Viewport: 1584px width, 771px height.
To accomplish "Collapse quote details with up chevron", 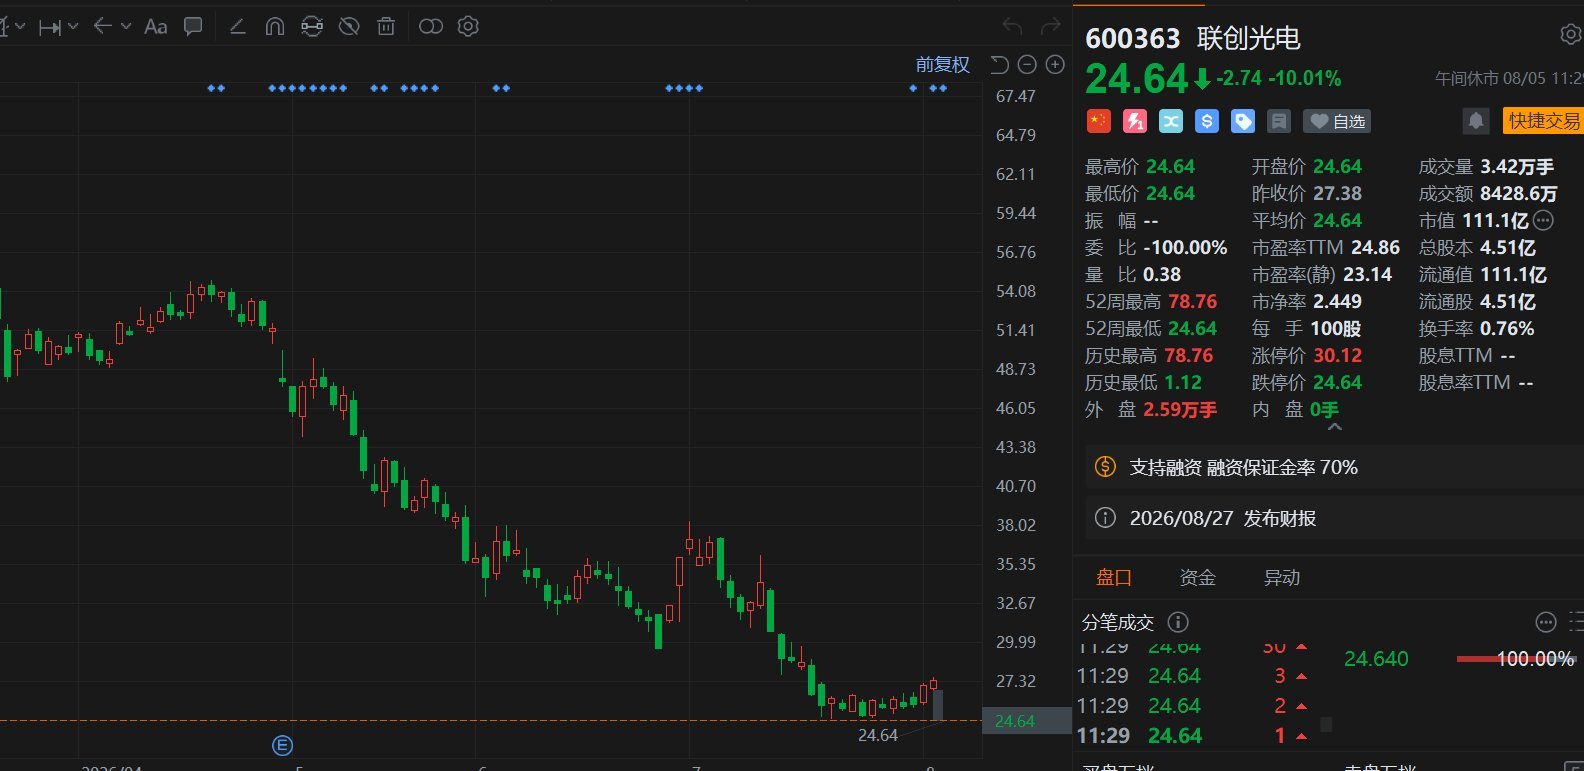I will click(x=1334, y=427).
